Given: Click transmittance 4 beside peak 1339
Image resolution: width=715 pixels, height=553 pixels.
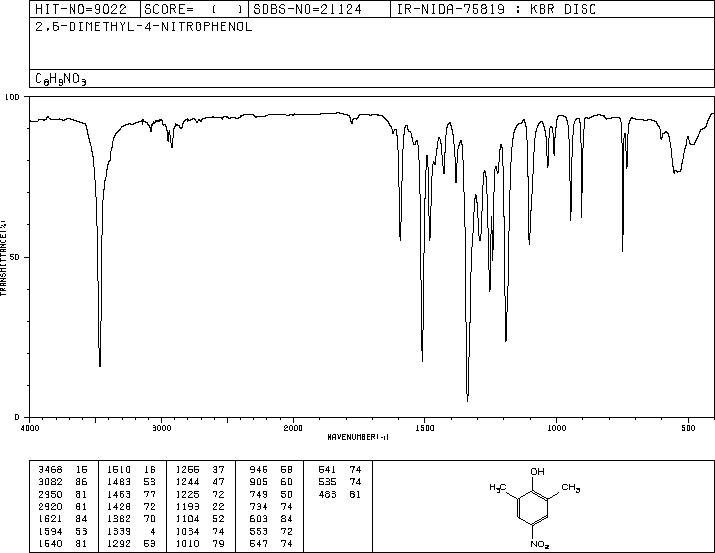Looking at the screenshot, I should 152,532.
